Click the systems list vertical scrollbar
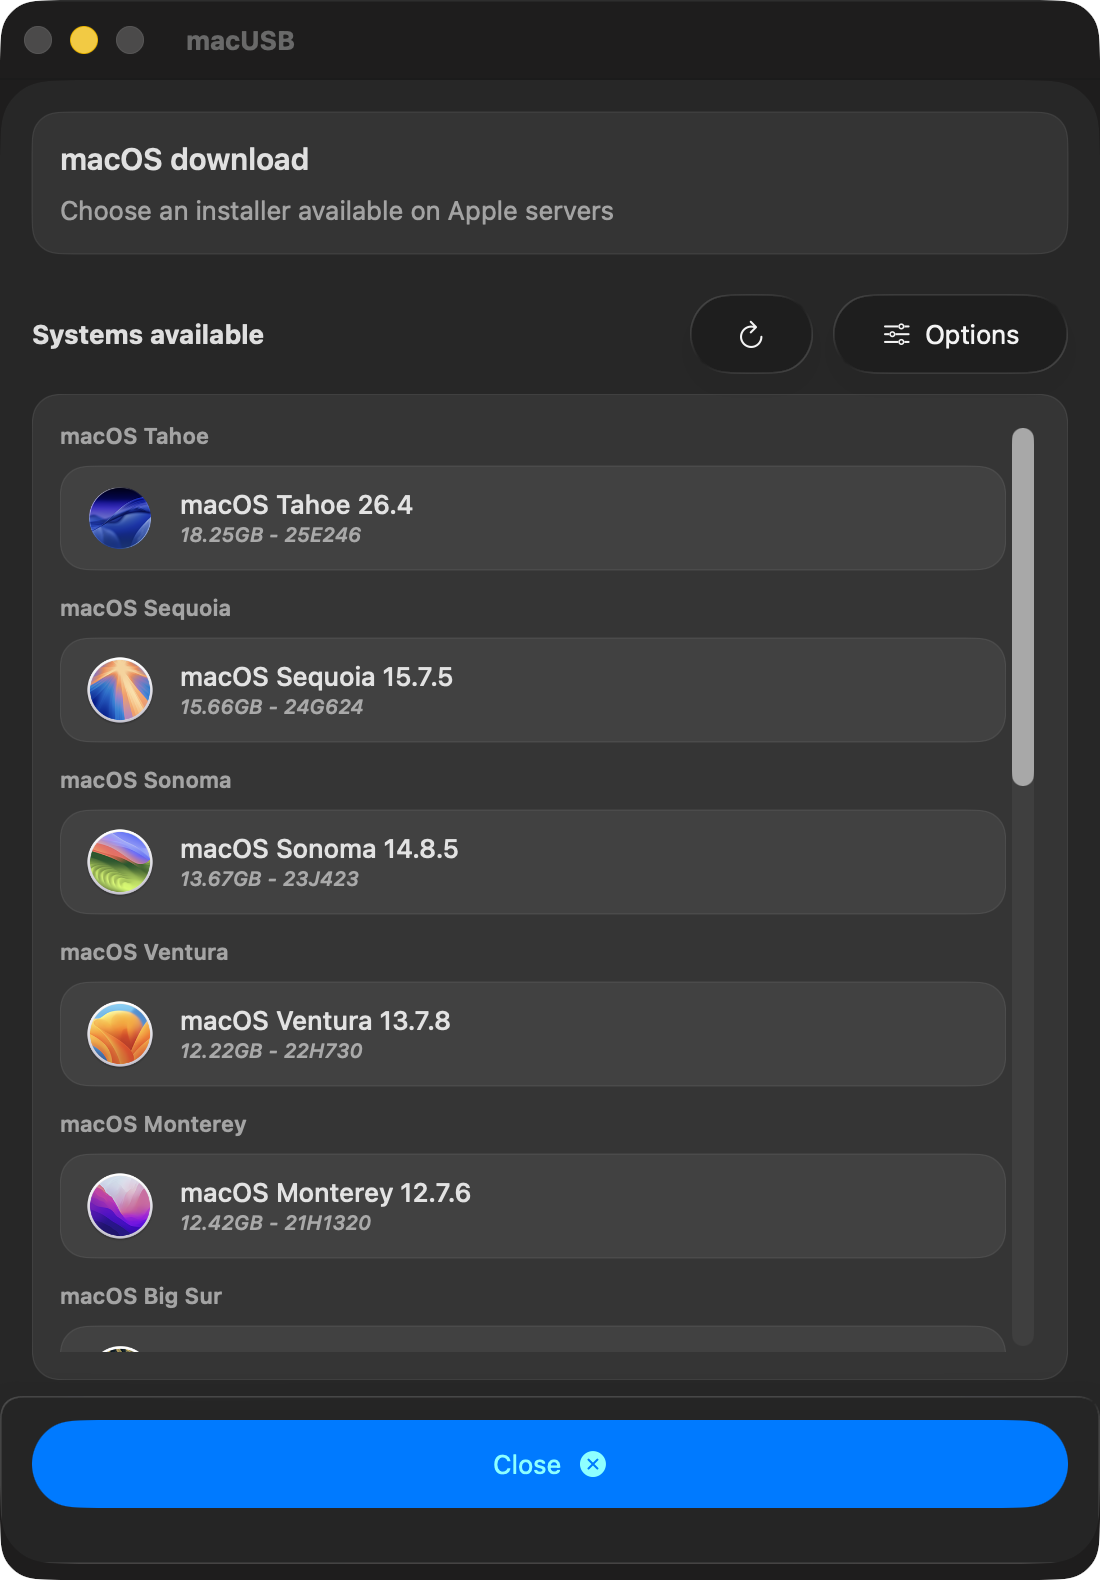This screenshot has height=1580, width=1100. pyautogui.click(x=1022, y=606)
